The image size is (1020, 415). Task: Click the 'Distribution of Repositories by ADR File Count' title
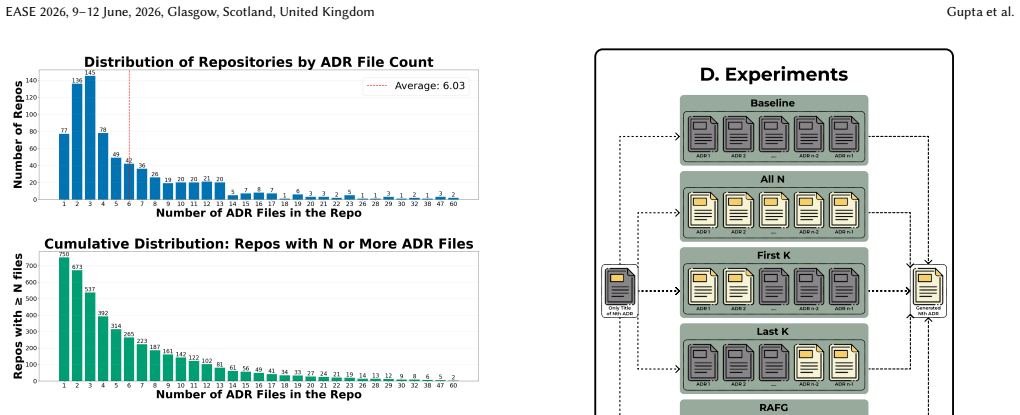coord(259,62)
